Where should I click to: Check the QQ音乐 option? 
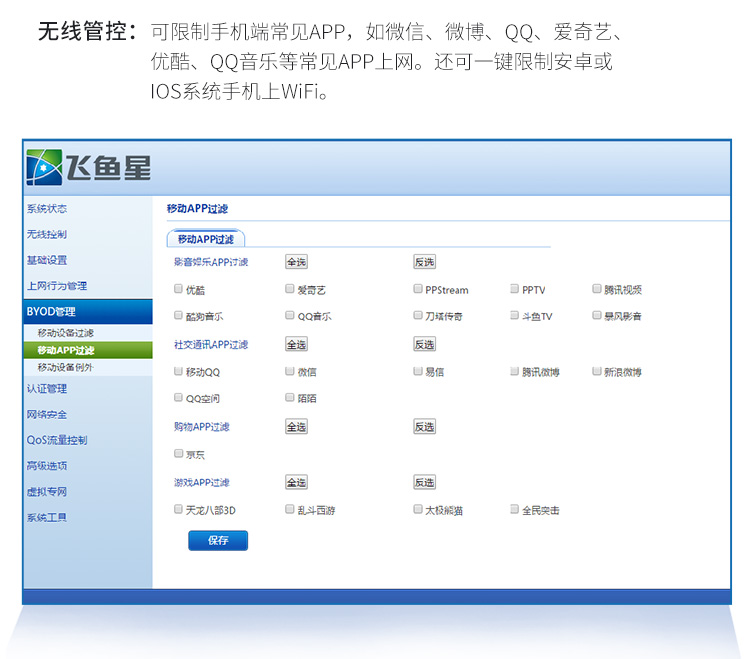pyautogui.click(x=289, y=315)
